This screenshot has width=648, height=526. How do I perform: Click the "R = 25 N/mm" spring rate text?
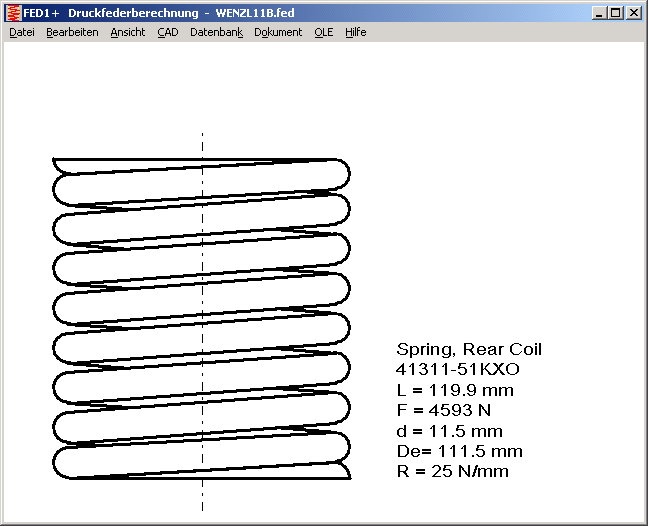click(453, 471)
